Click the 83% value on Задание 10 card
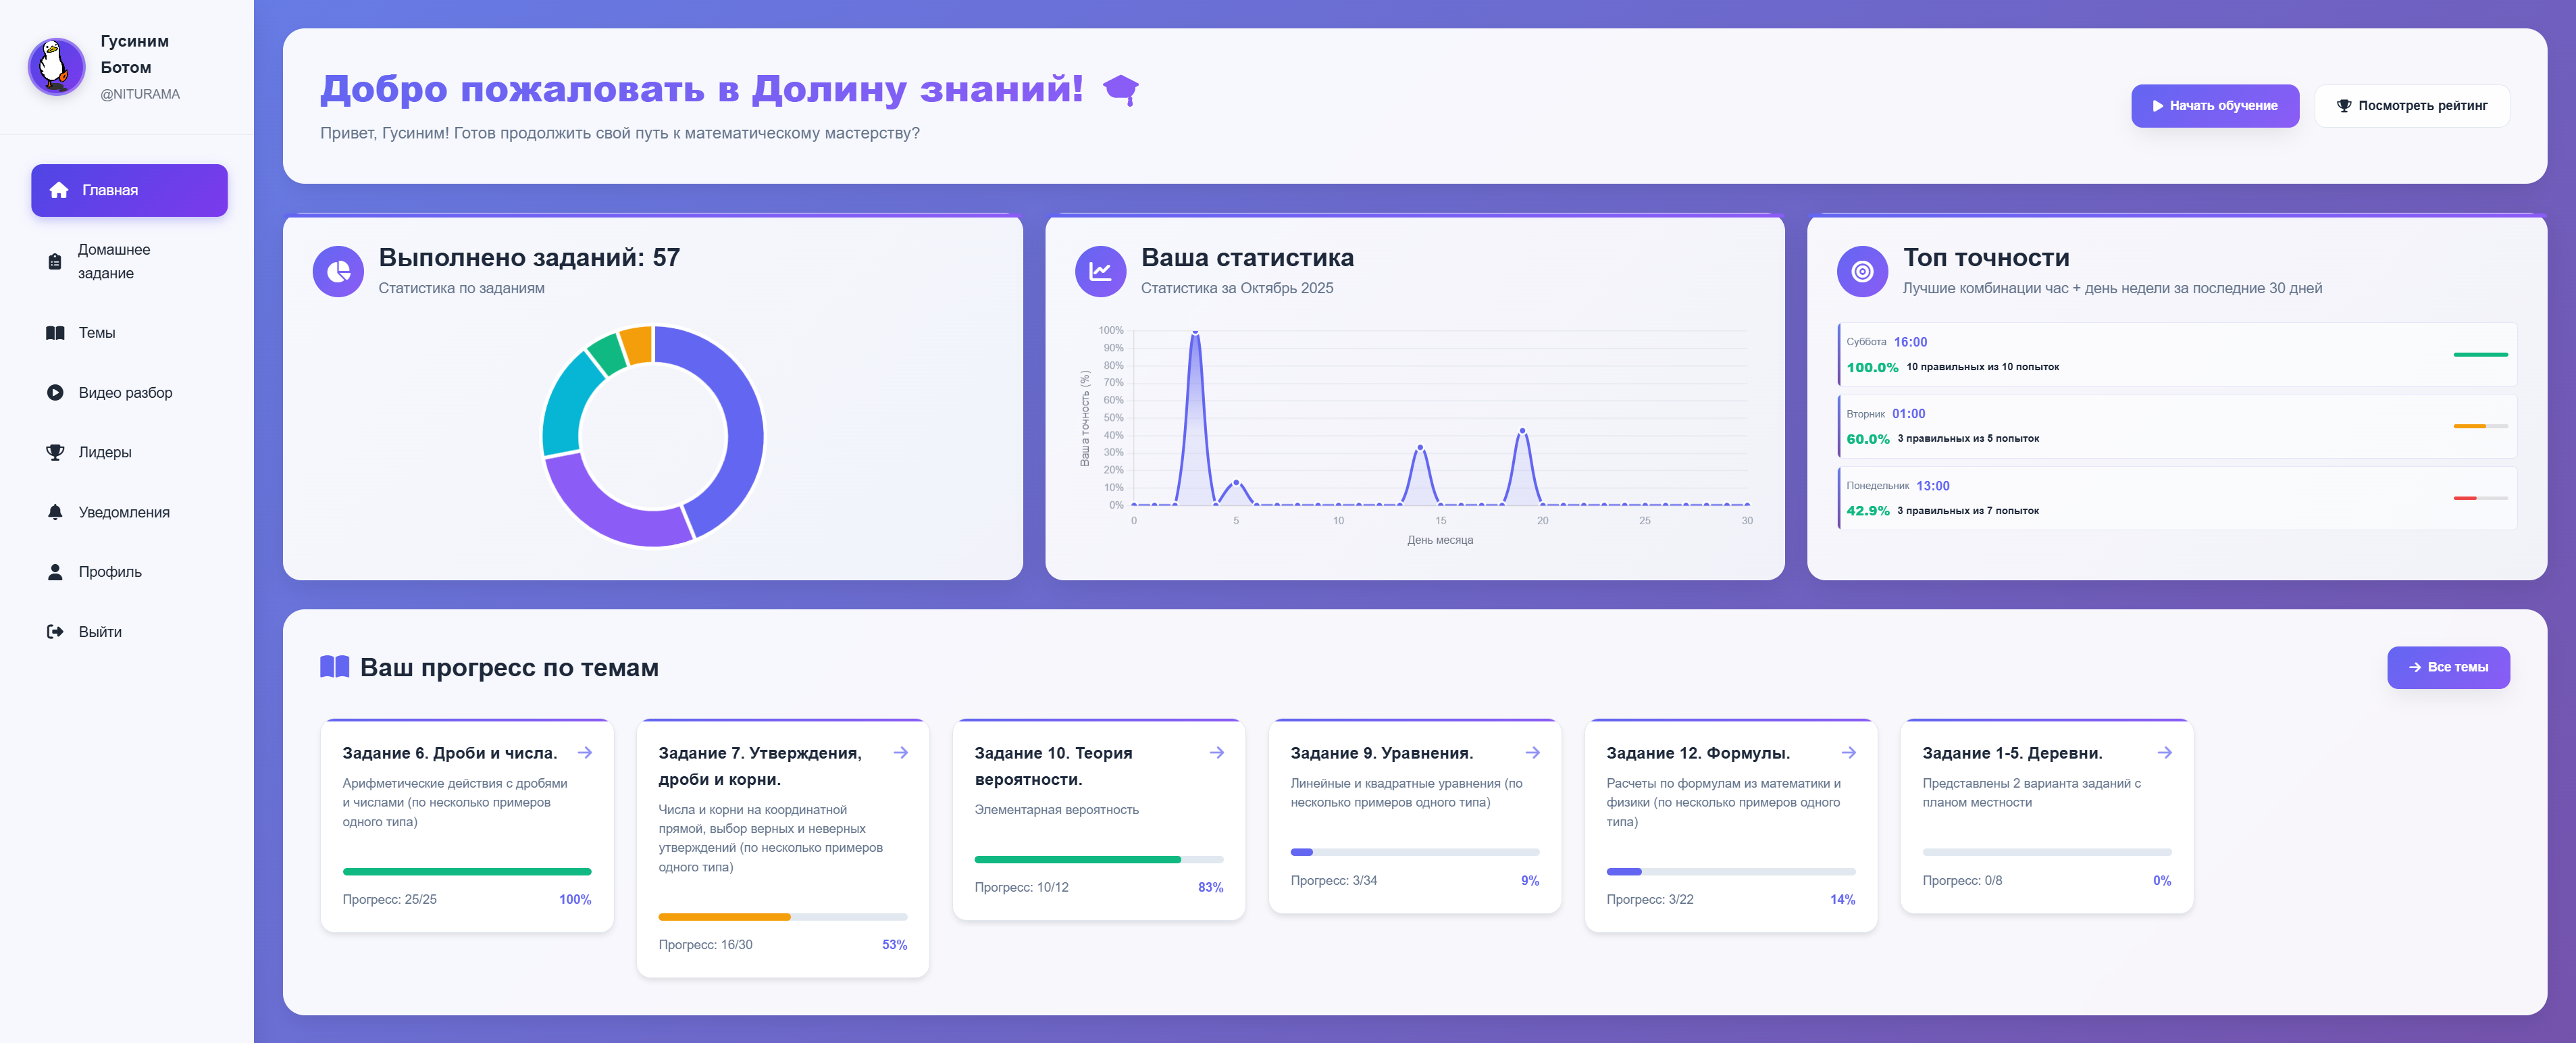Image resolution: width=2576 pixels, height=1043 pixels. (1210, 888)
